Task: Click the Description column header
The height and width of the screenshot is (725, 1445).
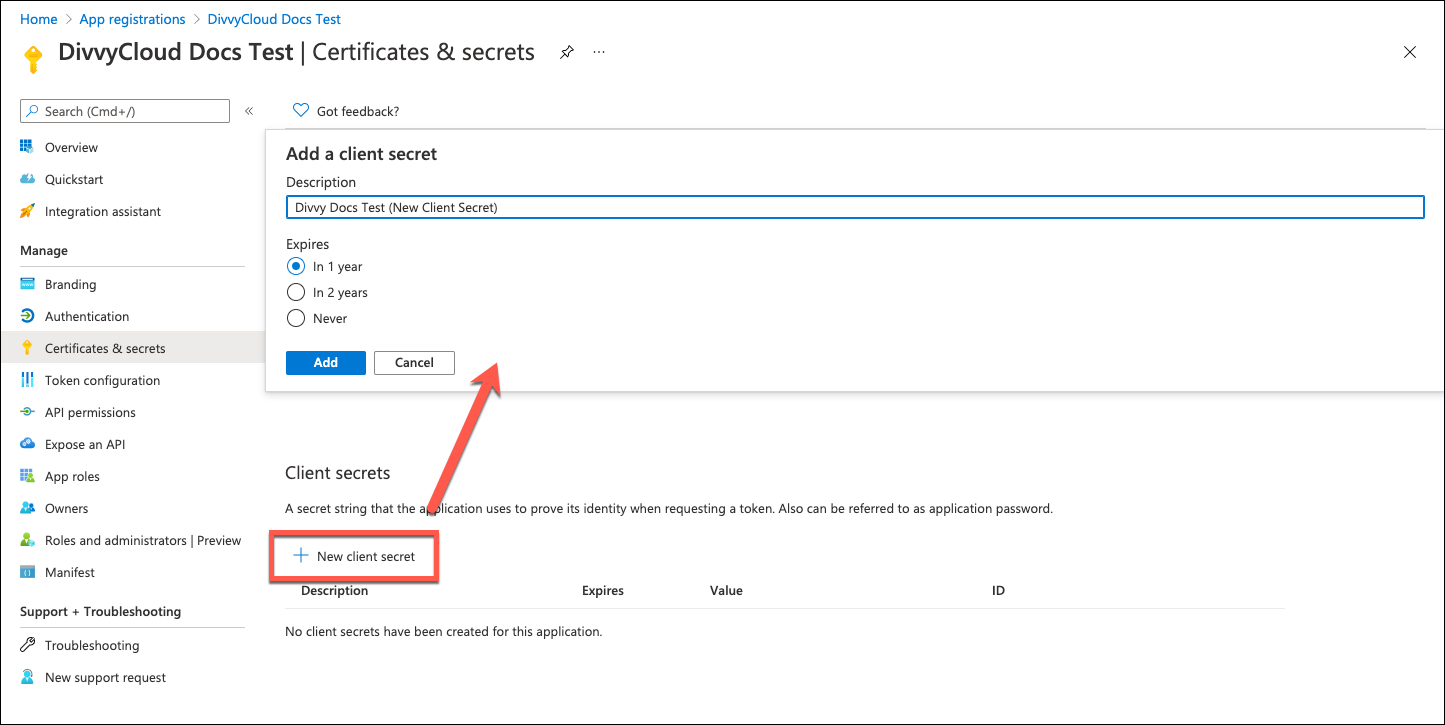Action: tap(335, 590)
